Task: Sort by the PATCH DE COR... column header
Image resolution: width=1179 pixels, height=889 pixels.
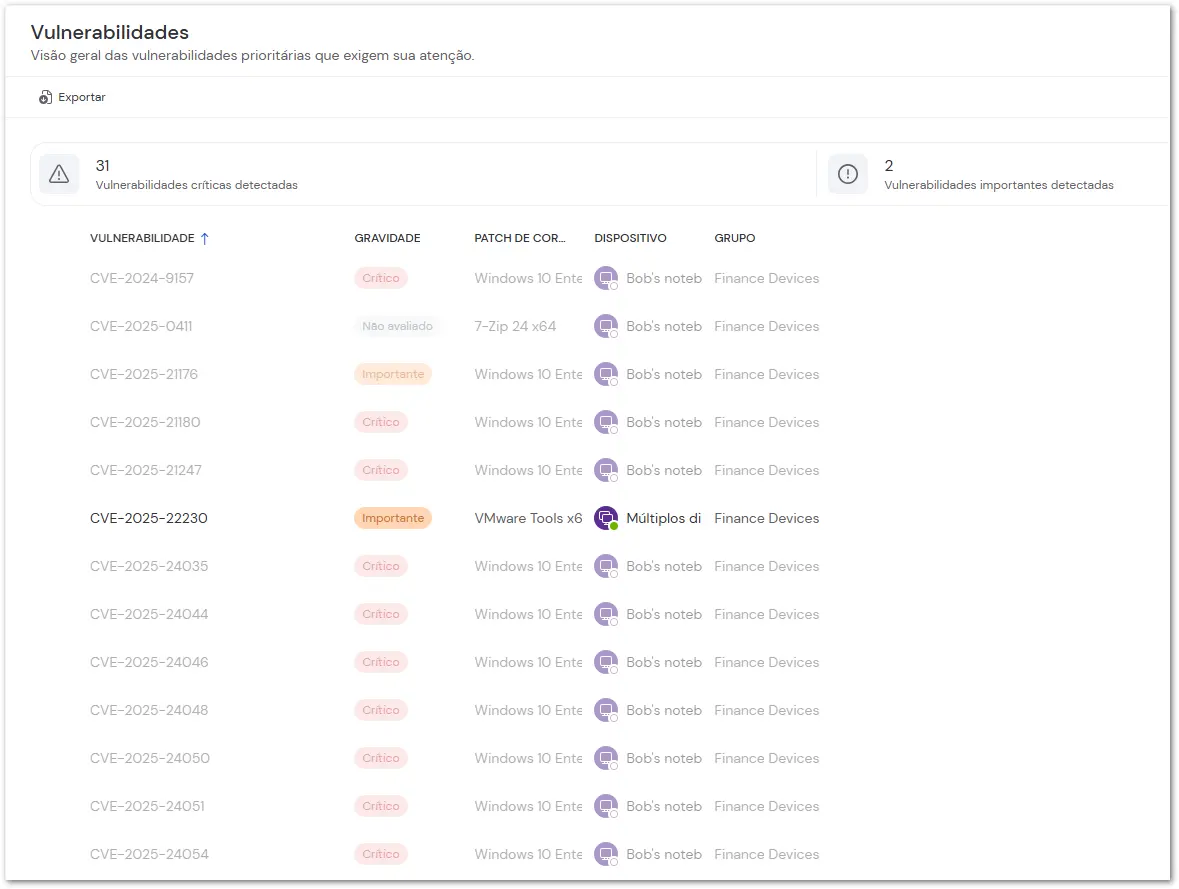Action: point(520,238)
